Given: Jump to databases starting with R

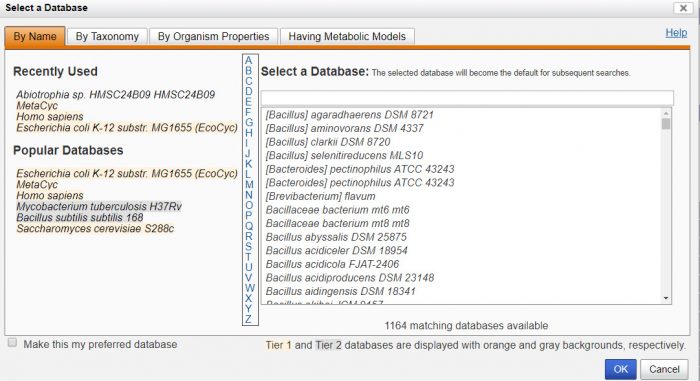Looking at the screenshot, I should pyautogui.click(x=249, y=236).
